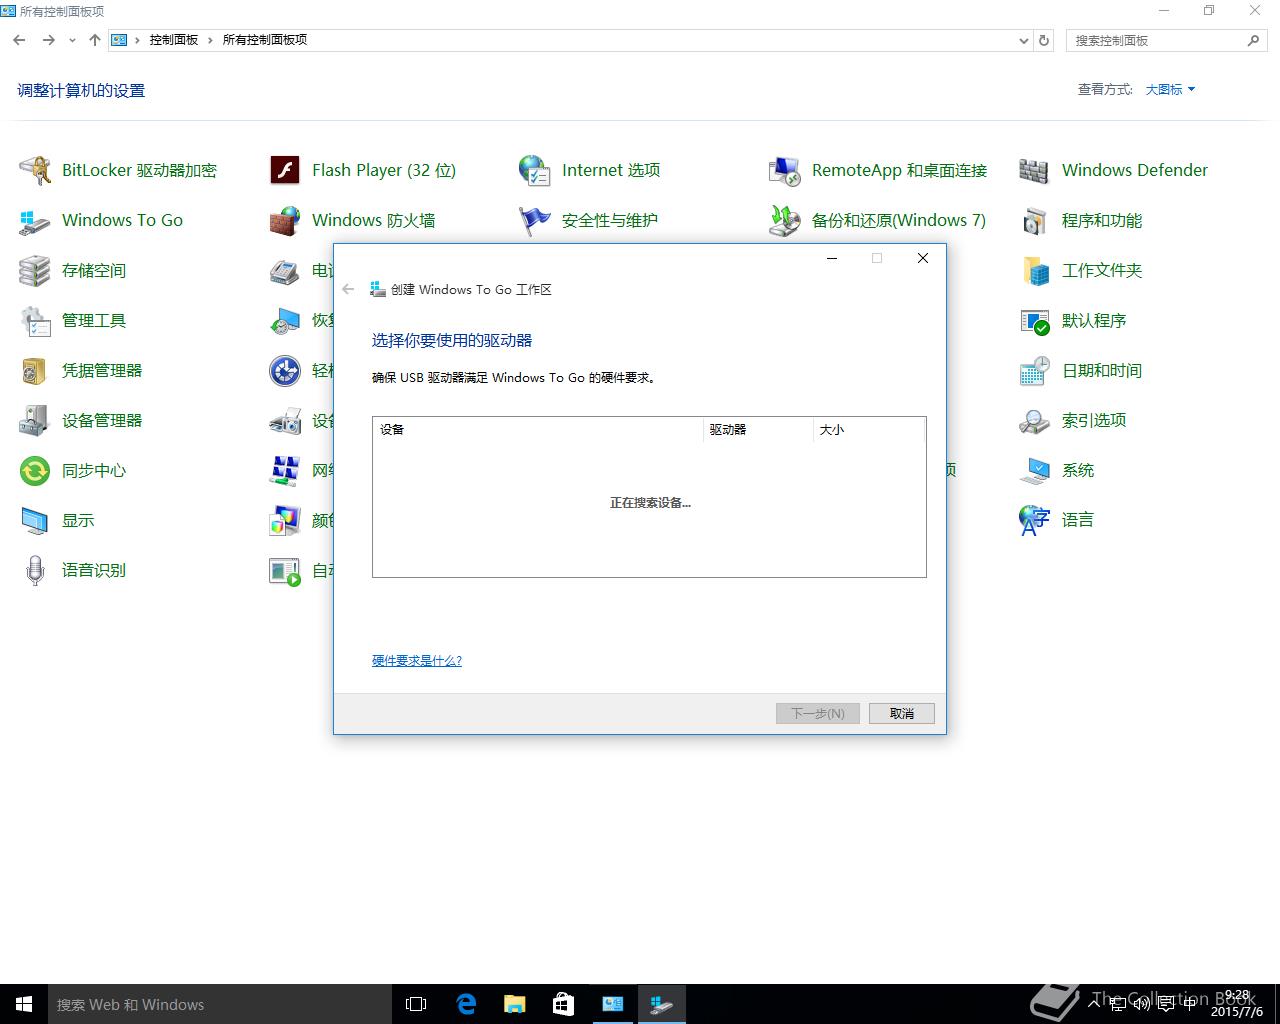This screenshot has height=1024, width=1280.
Task: Open recent locations dropdown in navigation
Action: coord(72,40)
